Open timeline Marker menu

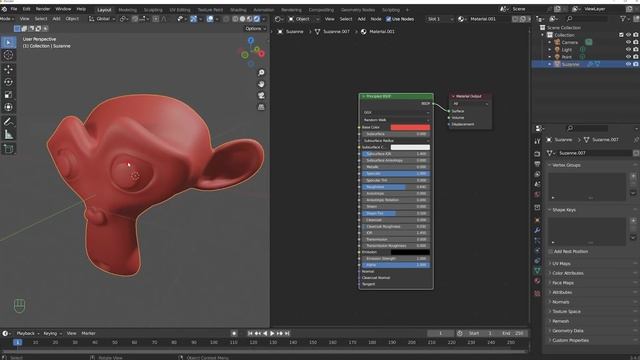(x=88, y=333)
